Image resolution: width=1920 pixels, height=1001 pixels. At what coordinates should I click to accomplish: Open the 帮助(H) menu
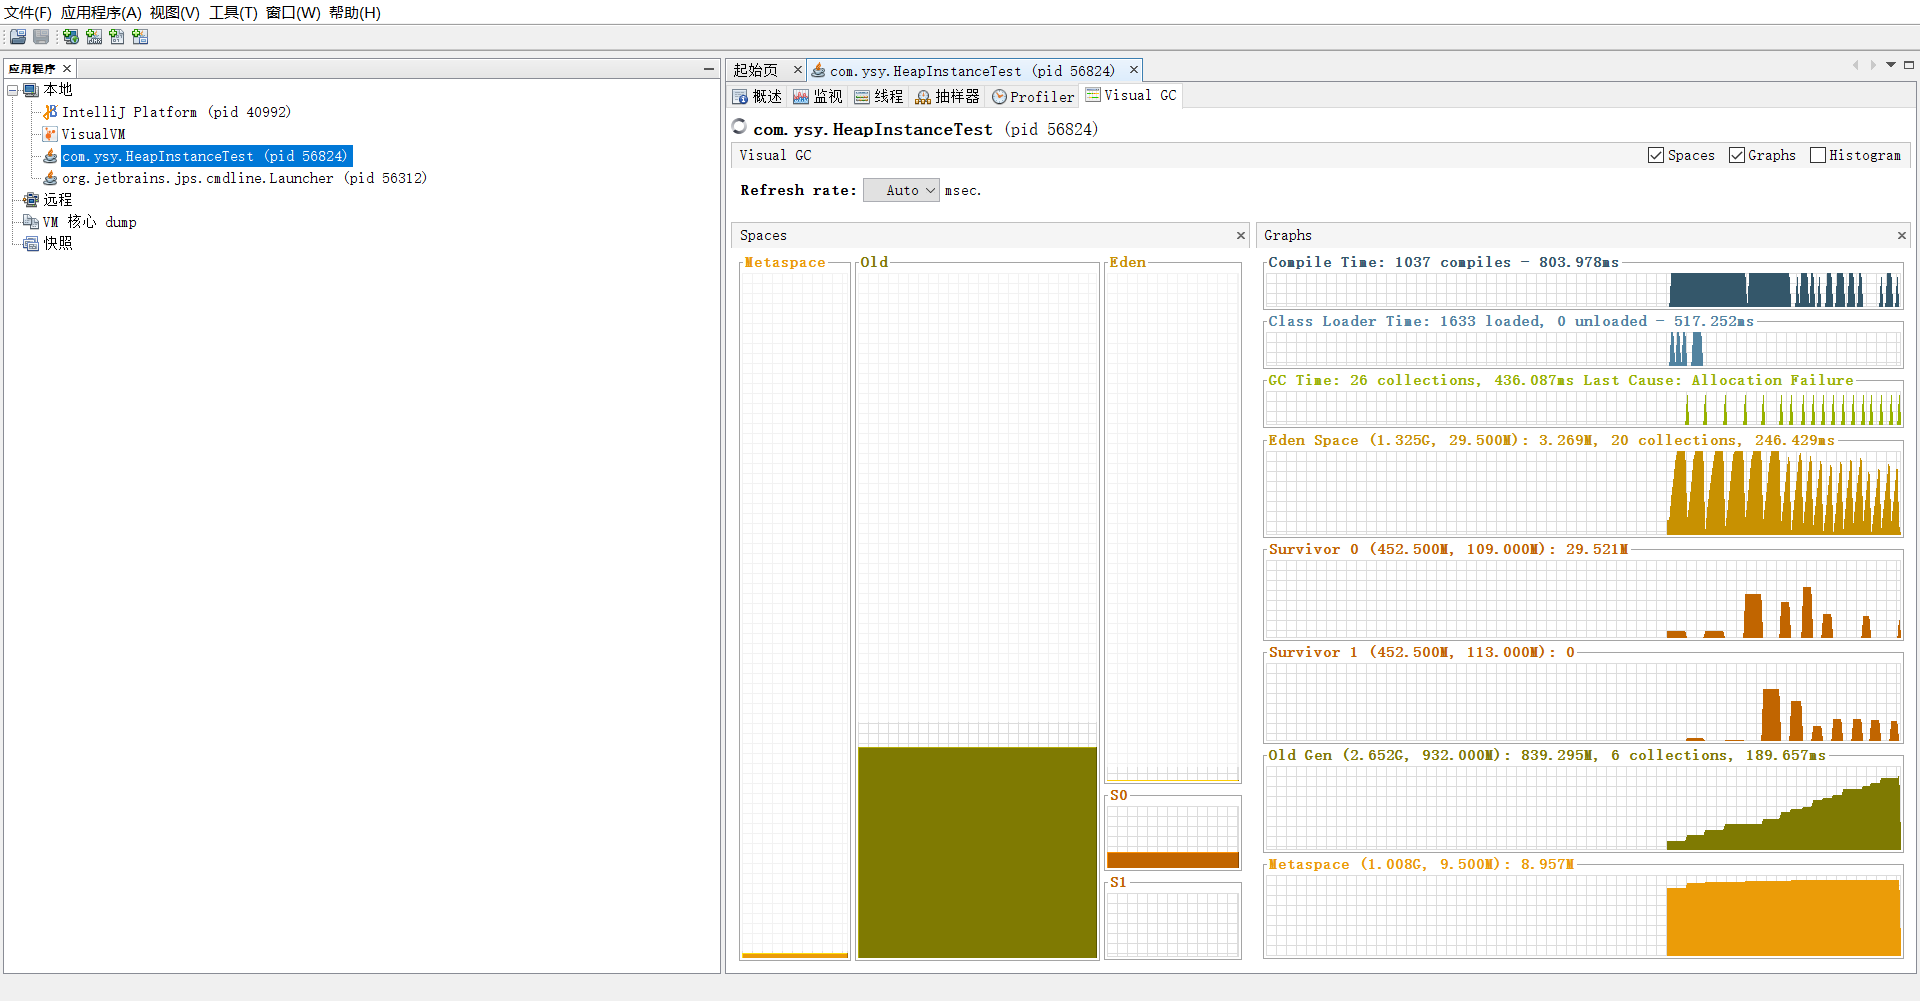click(x=355, y=13)
